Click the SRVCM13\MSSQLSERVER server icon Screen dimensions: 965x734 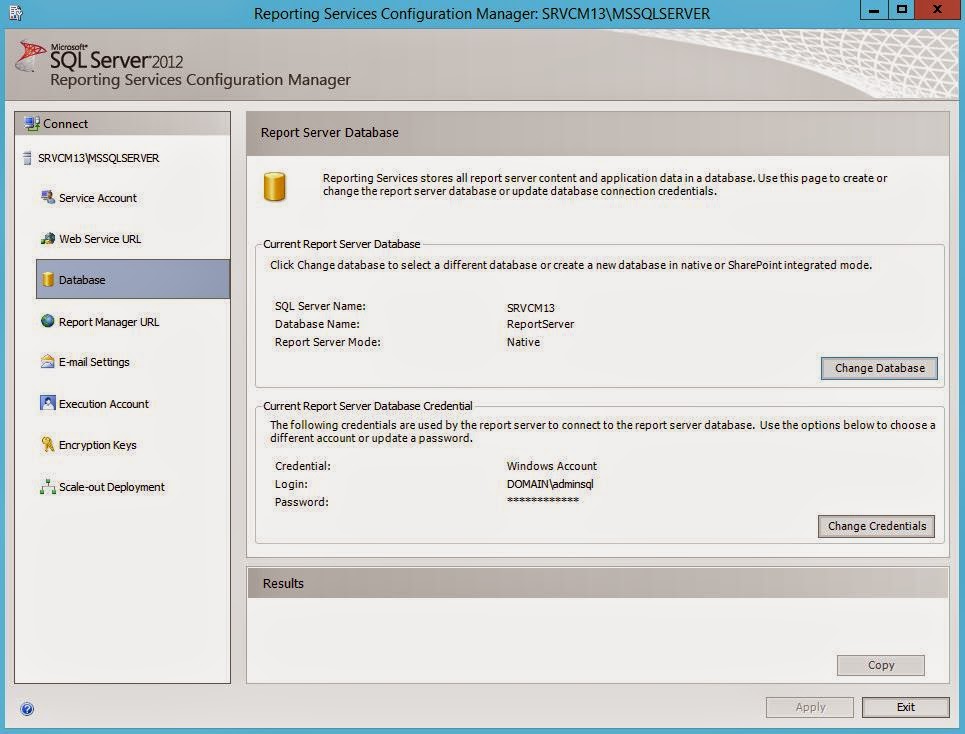pyautogui.click(x=27, y=158)
